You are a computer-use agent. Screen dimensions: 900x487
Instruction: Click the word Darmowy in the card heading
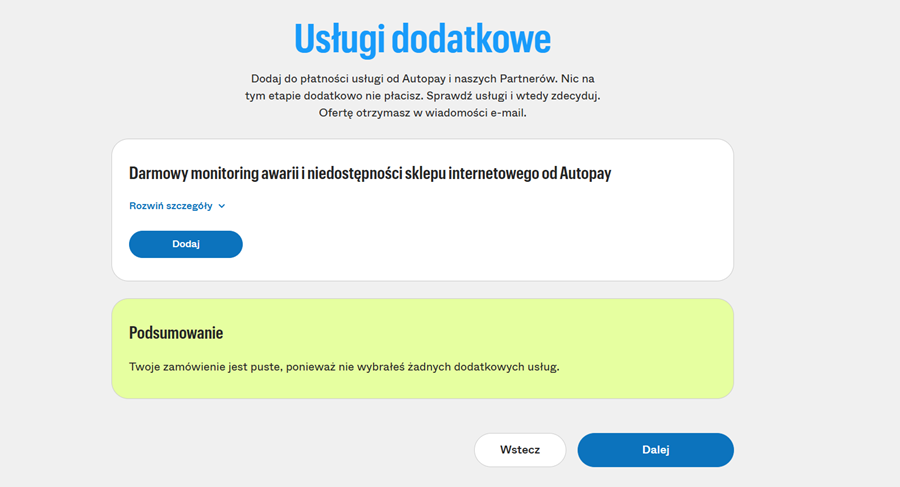tap(162, 173)
